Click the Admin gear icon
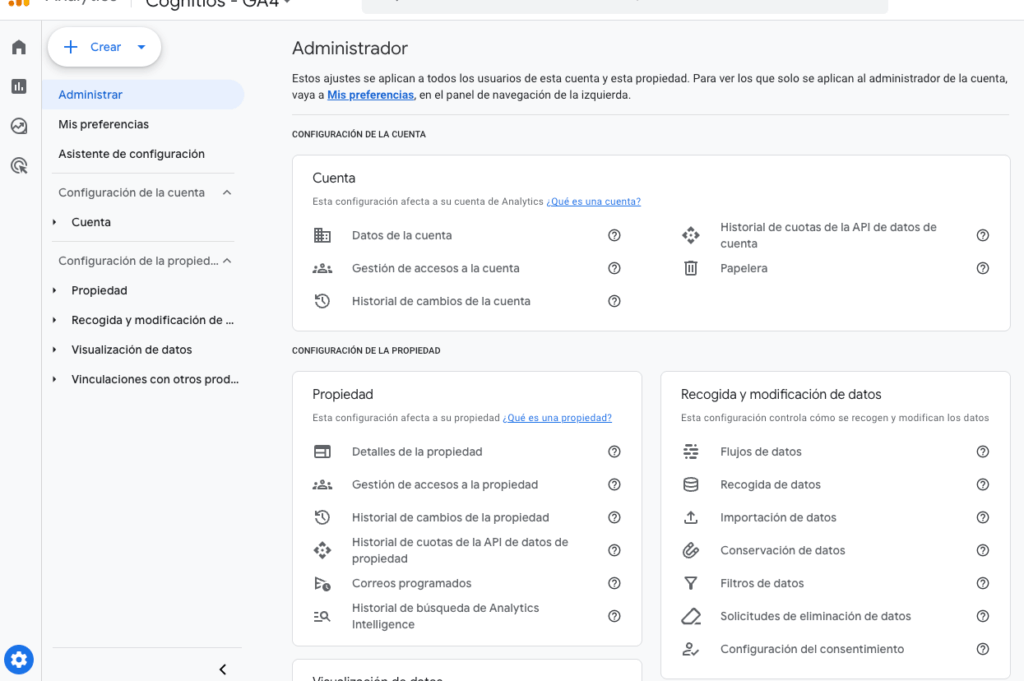The width and height of the screenshot is (1024, 681). point(19,659)
